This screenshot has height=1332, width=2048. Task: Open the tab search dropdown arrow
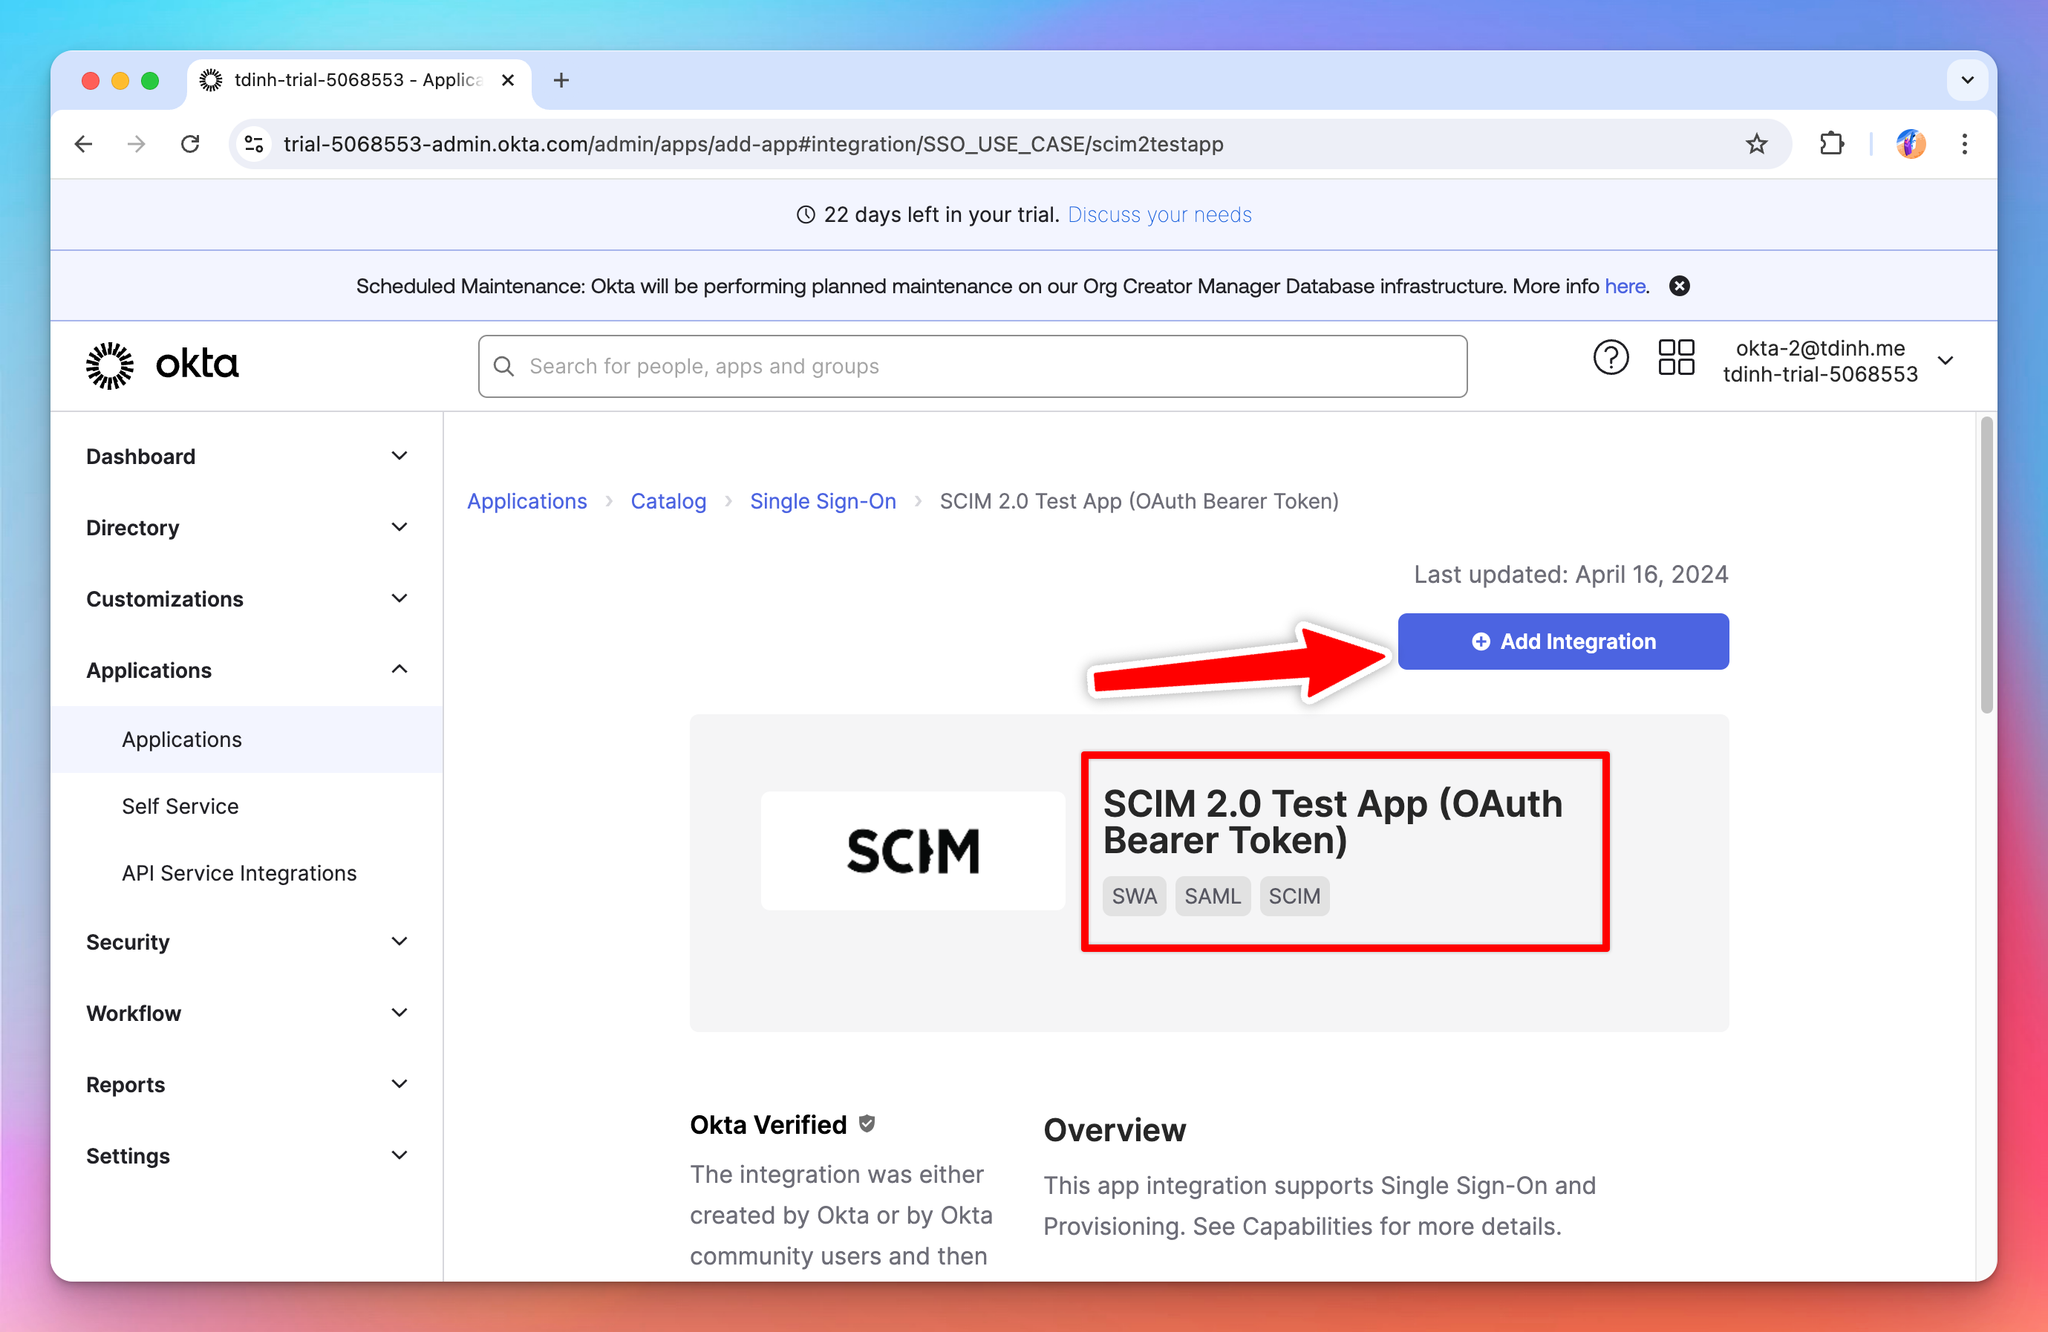coord(1967,80)
